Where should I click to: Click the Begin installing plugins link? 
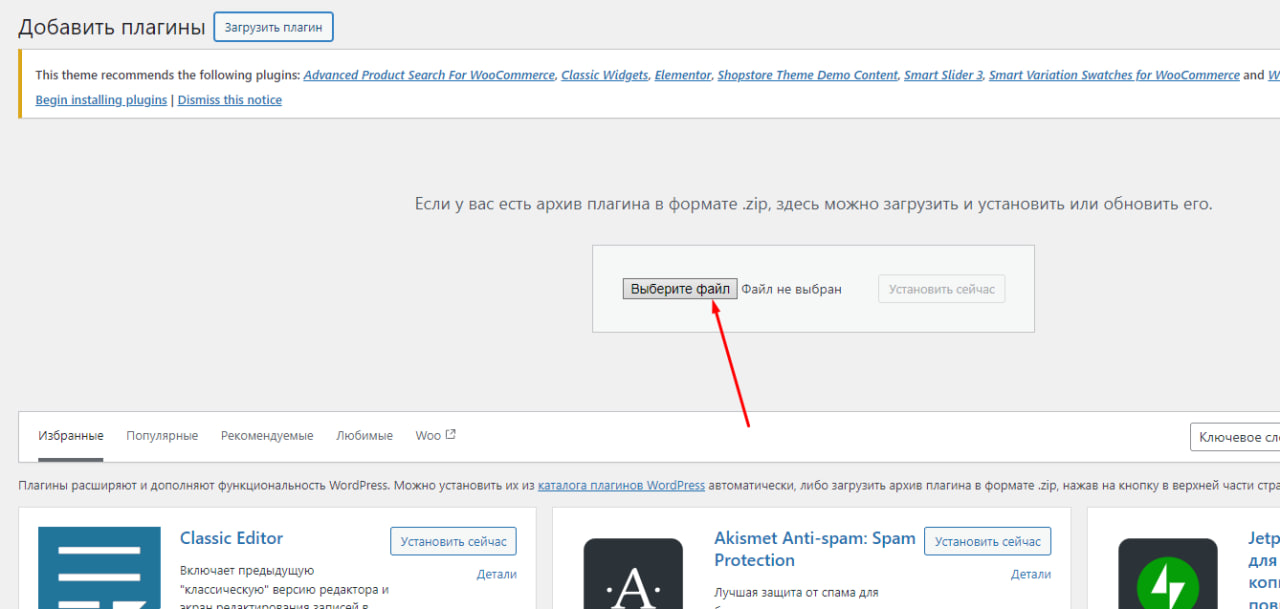point(101,100)
